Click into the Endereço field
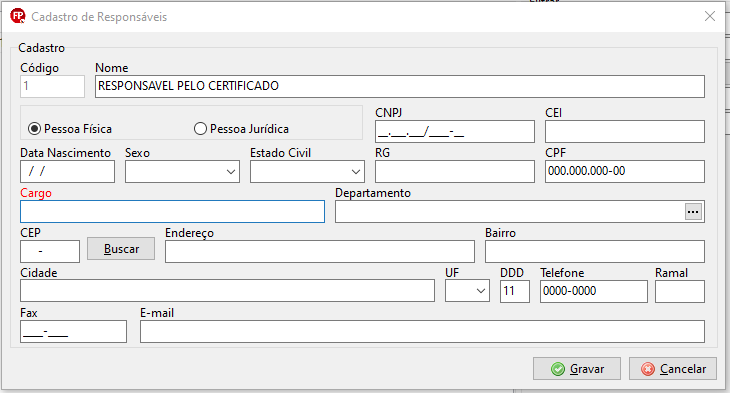This screenshot has height=393, width=730. point(320,251)
